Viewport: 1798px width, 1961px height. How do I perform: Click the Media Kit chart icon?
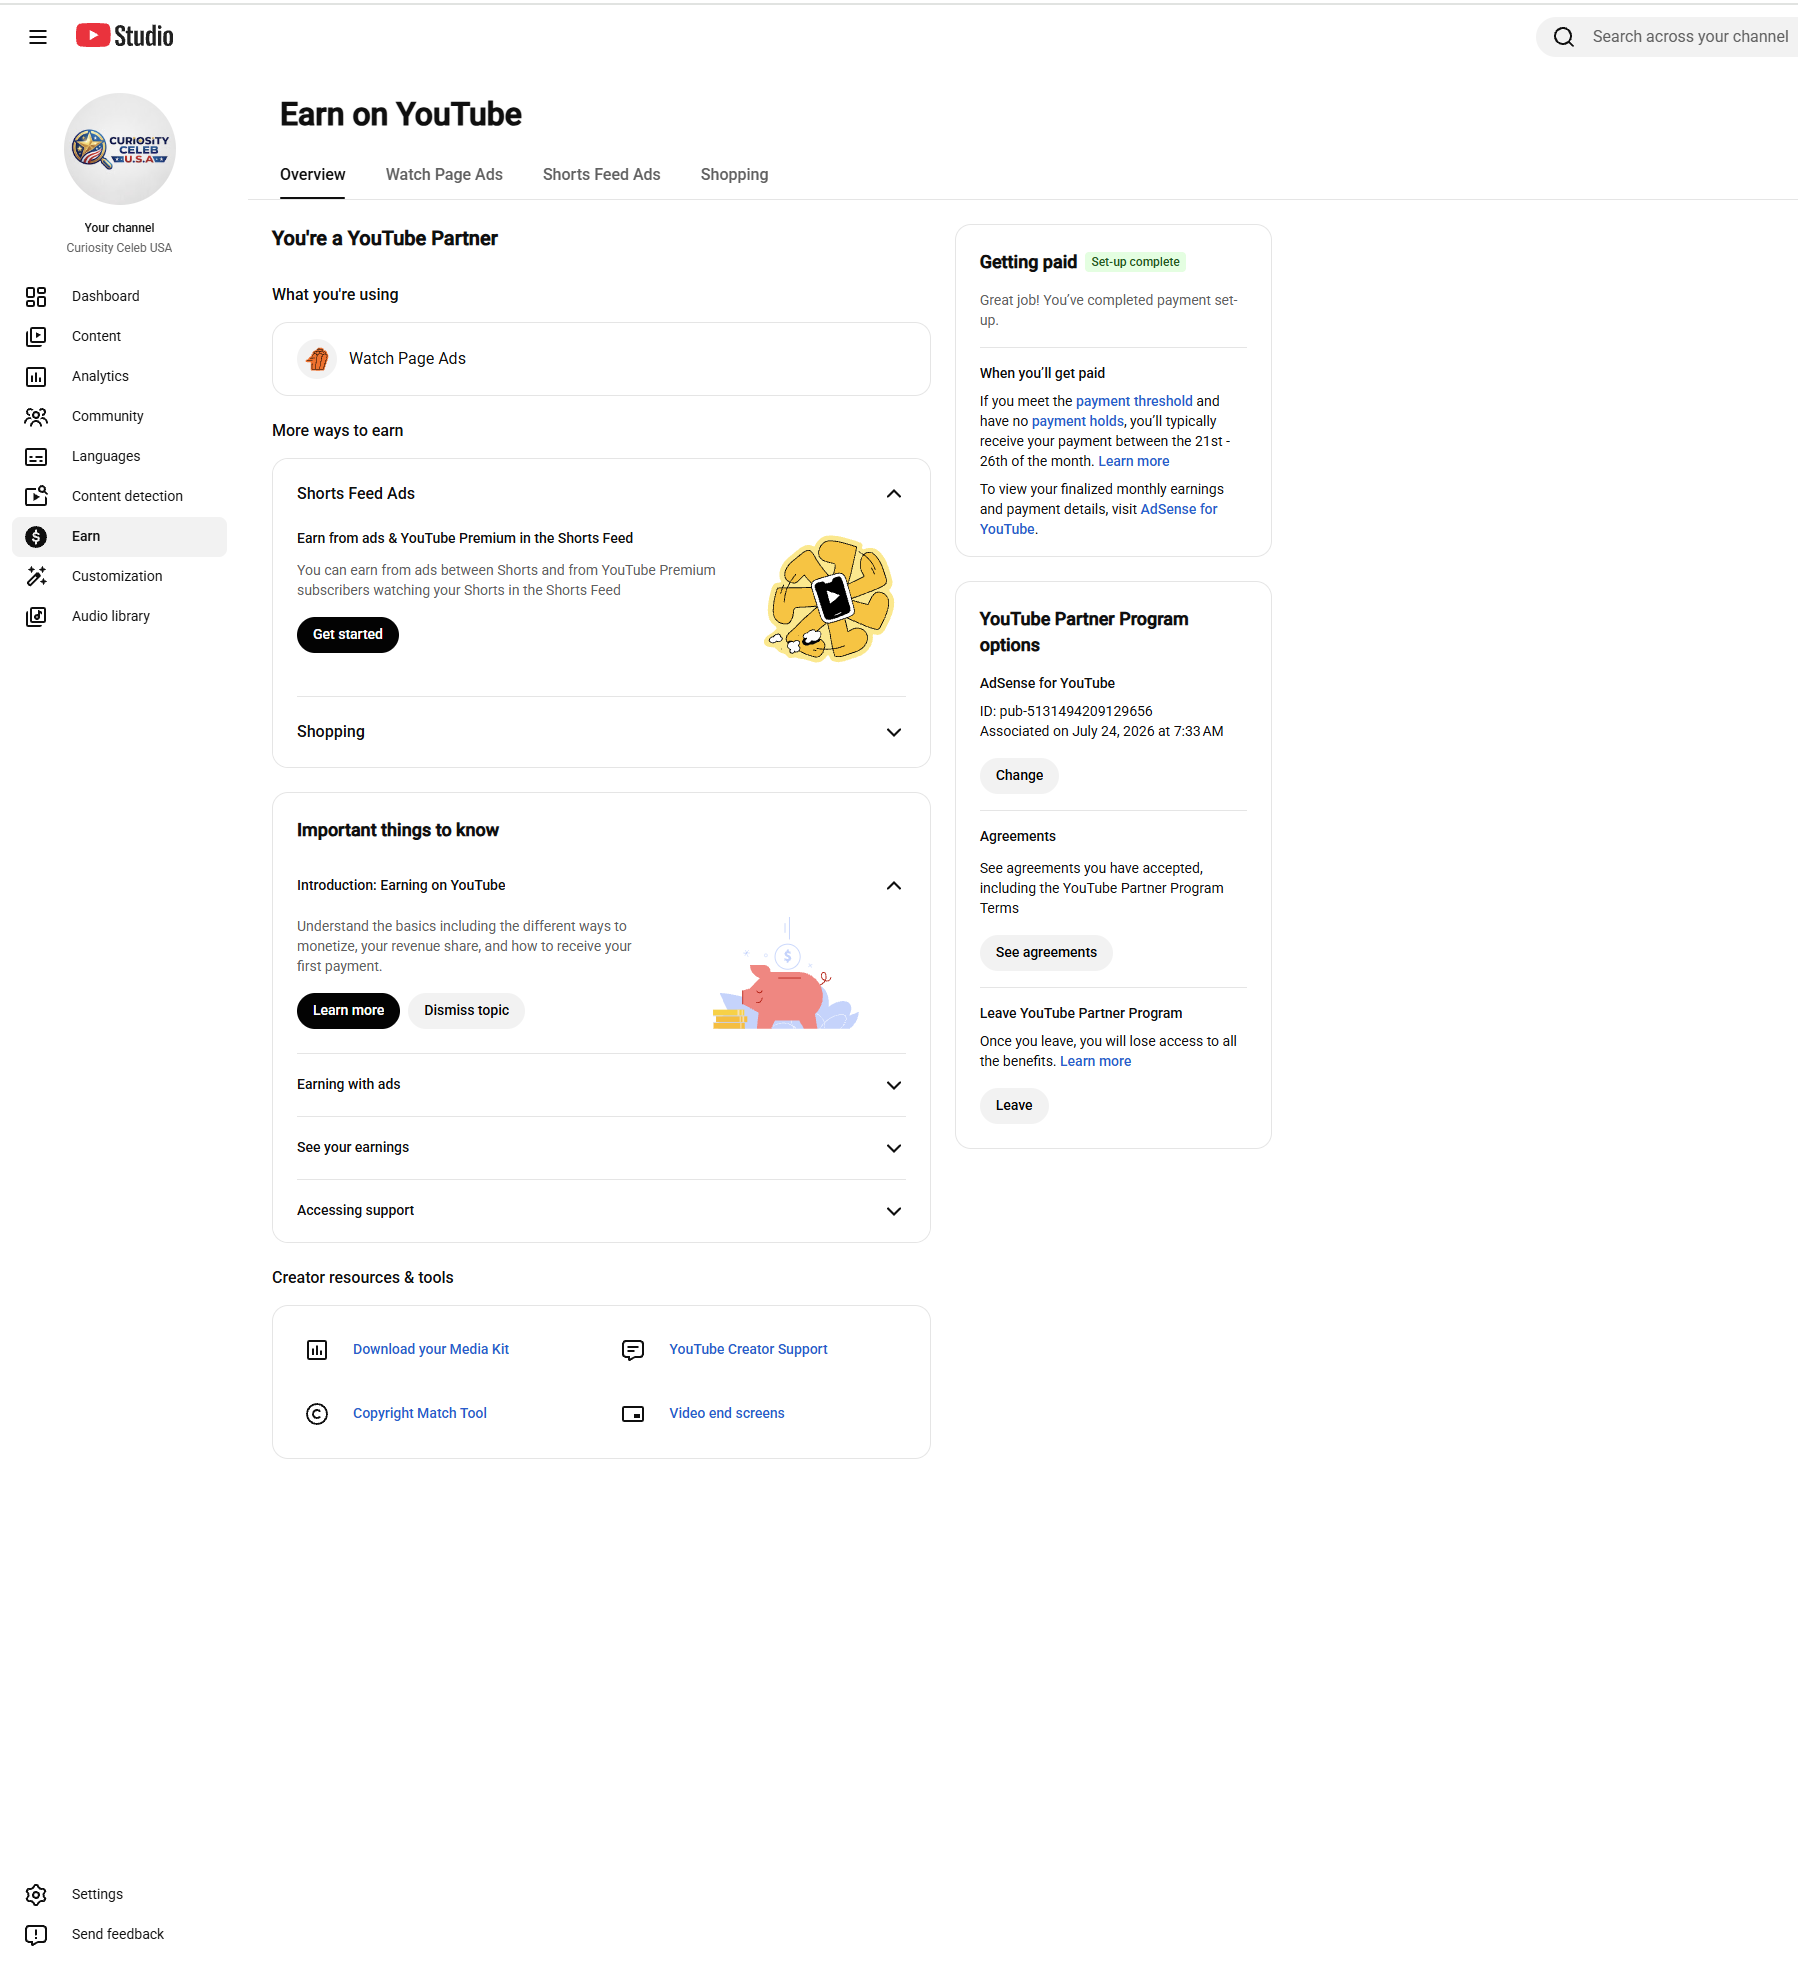(x=317, y=1349)
